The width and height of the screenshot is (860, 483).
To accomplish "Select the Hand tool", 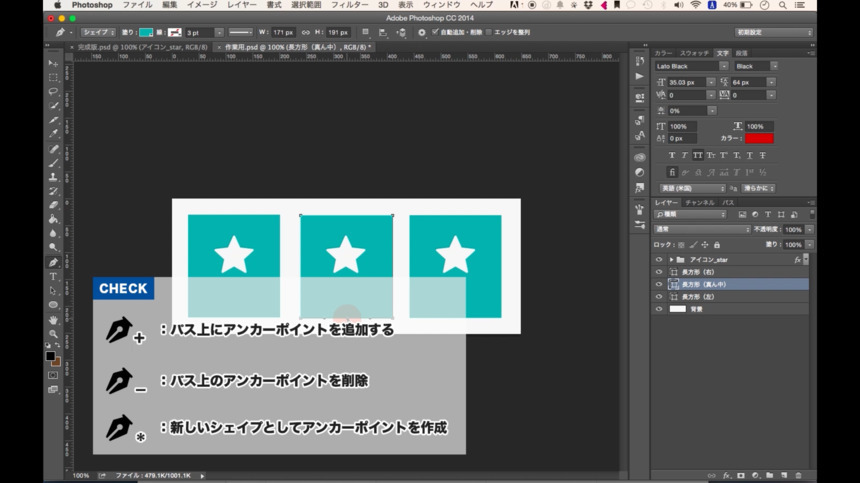I will (53, 320).
